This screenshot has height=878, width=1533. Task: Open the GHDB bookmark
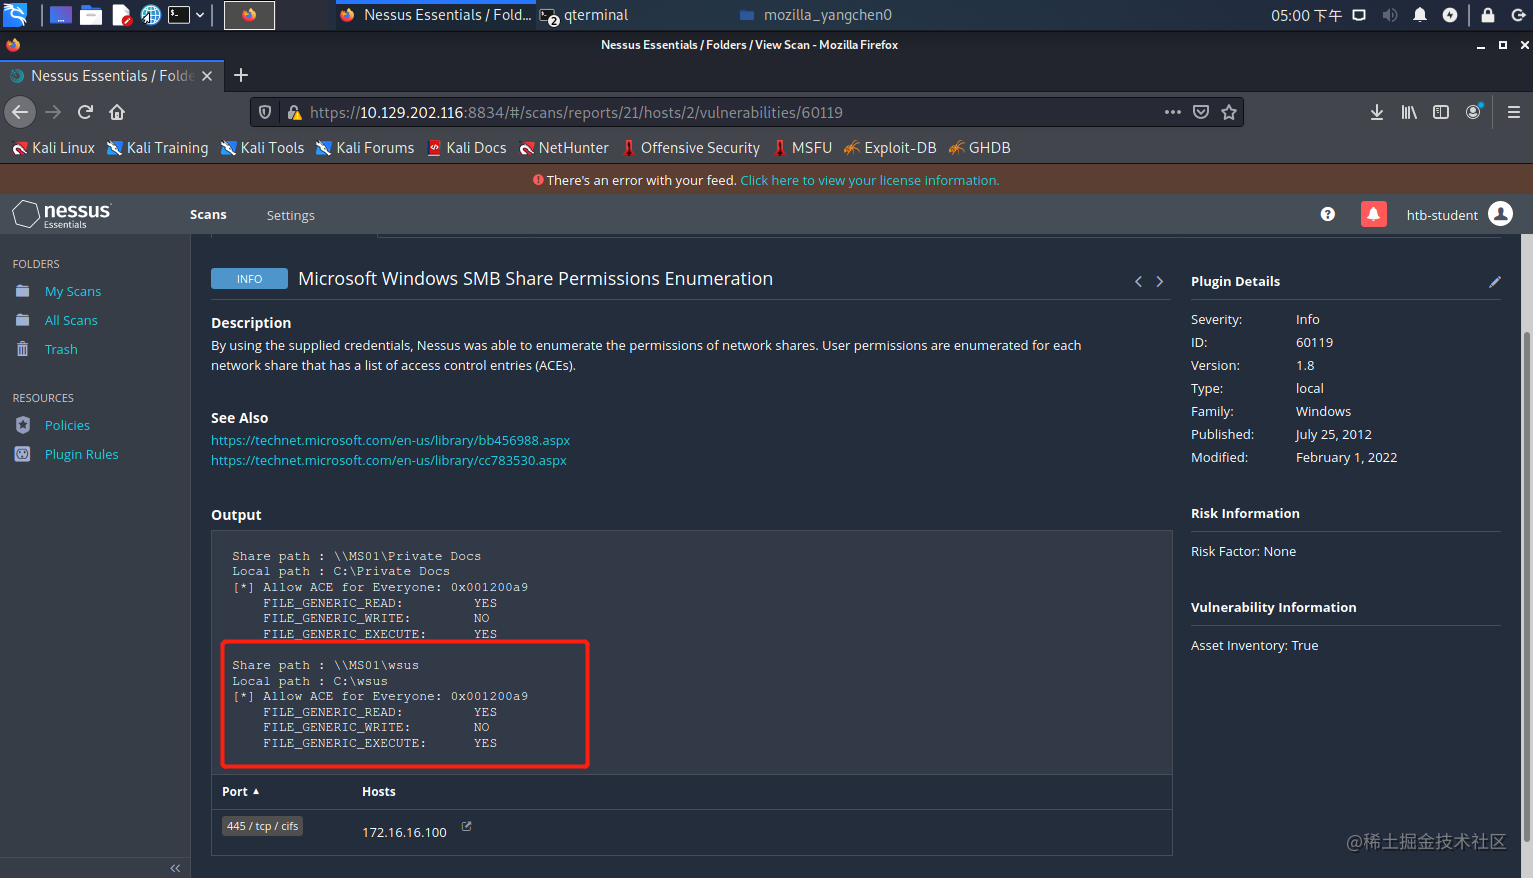click(x=980, y=148)
